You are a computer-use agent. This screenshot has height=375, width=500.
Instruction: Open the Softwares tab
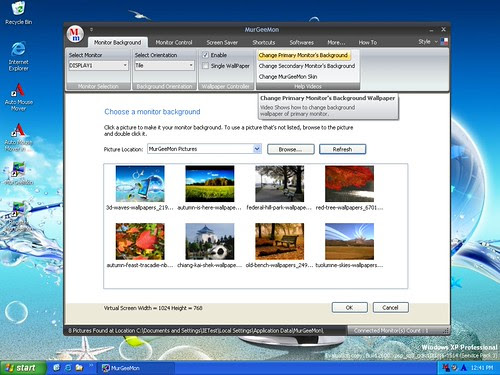[x=301, y=43]
